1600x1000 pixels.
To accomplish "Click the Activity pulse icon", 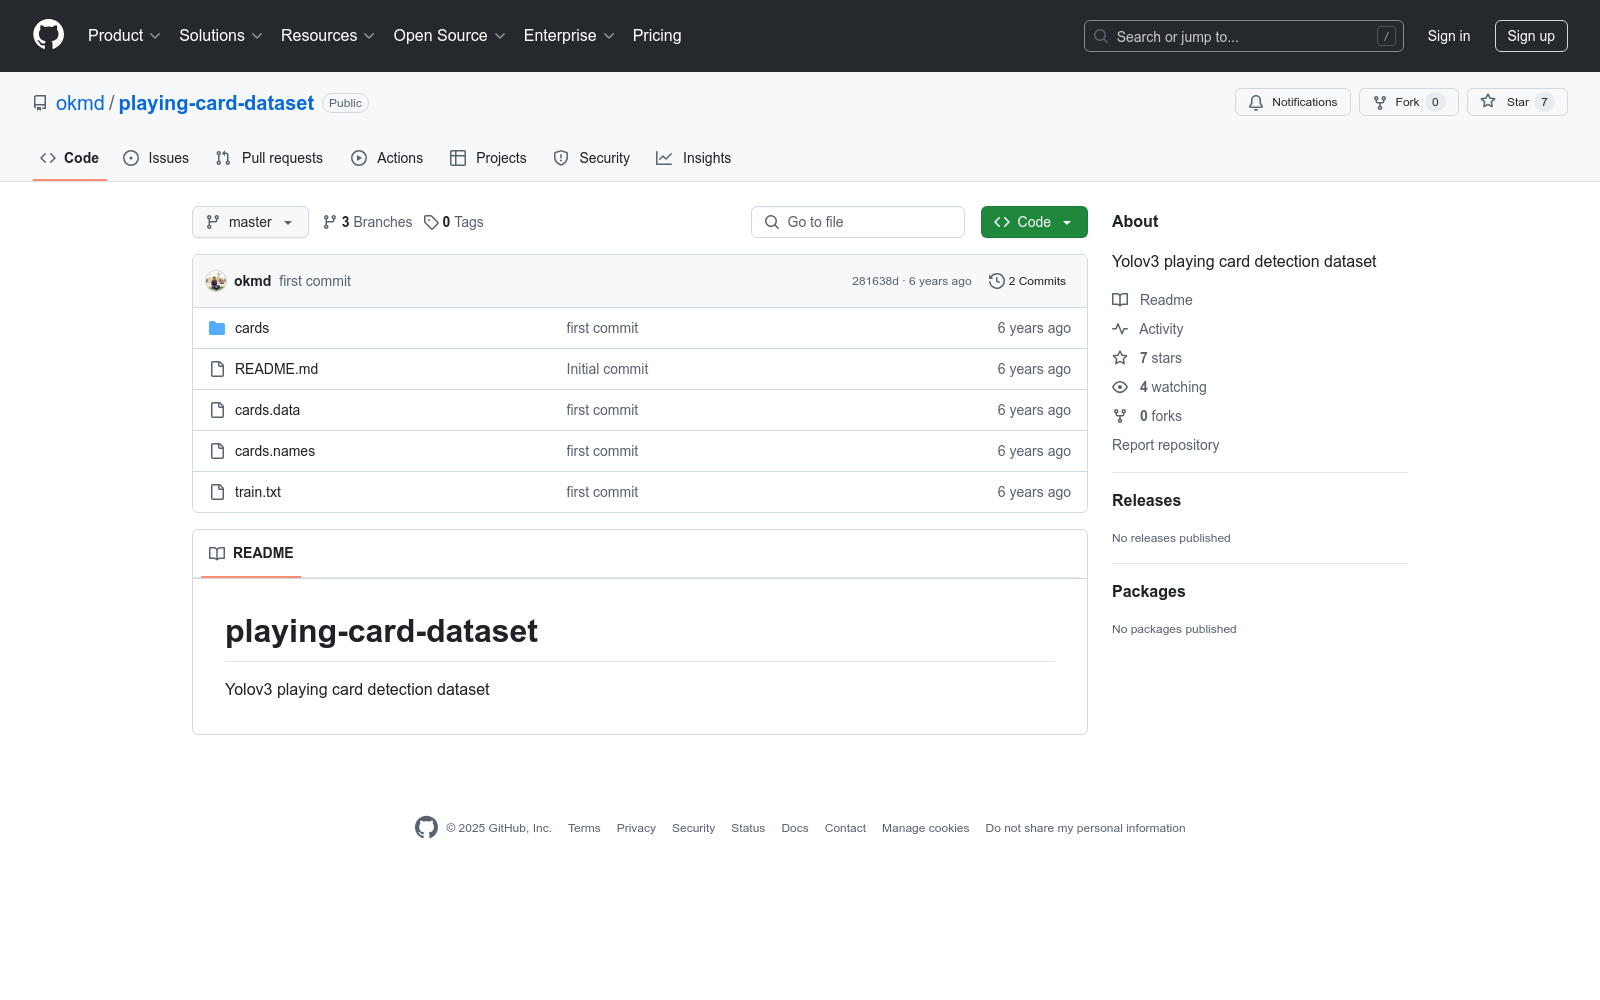I will (x=1120, y=329).
